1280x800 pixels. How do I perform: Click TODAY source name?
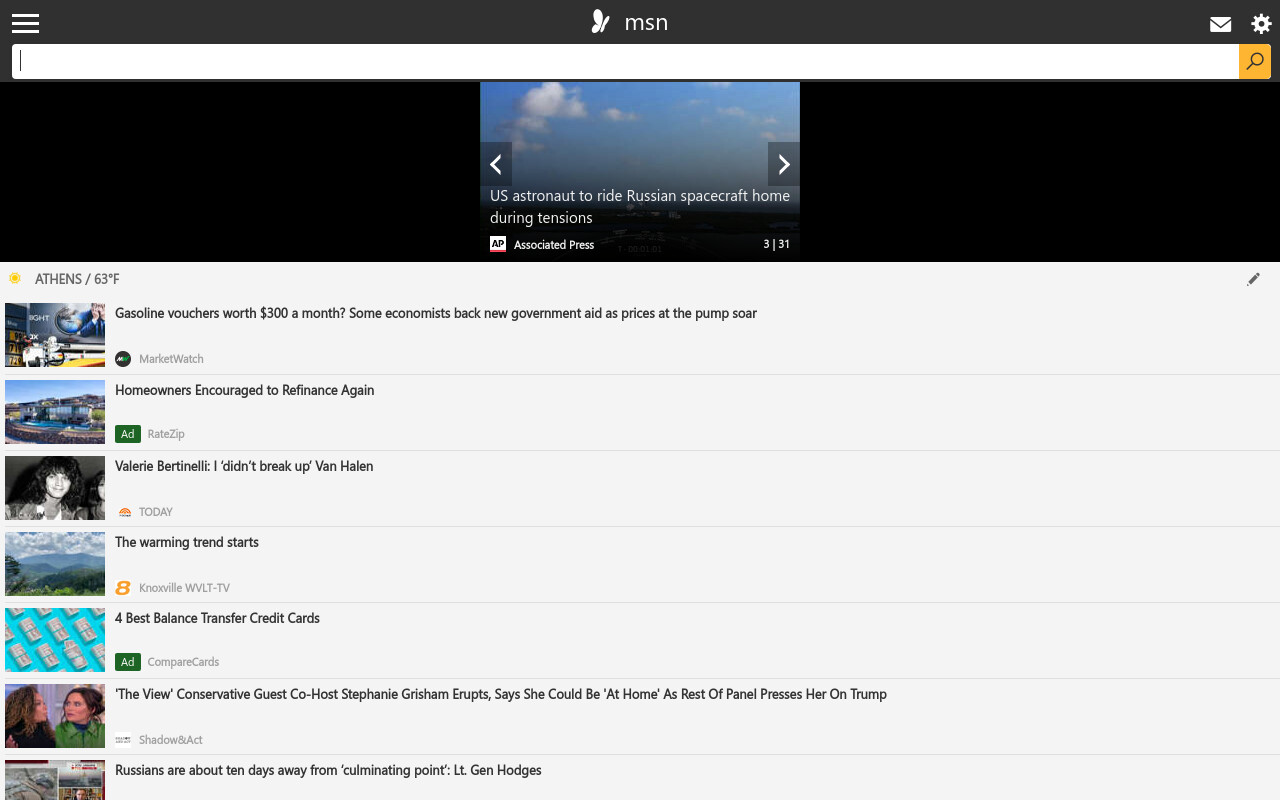[x=156, y=512]
